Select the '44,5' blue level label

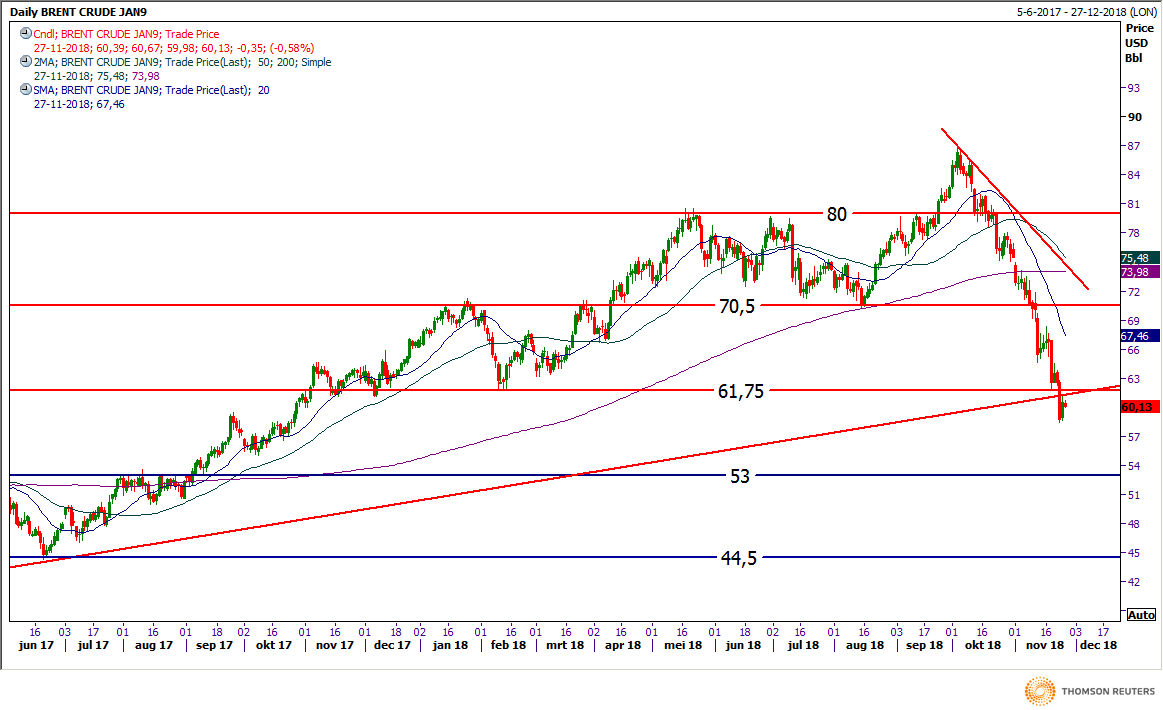(x=739, y=558)
